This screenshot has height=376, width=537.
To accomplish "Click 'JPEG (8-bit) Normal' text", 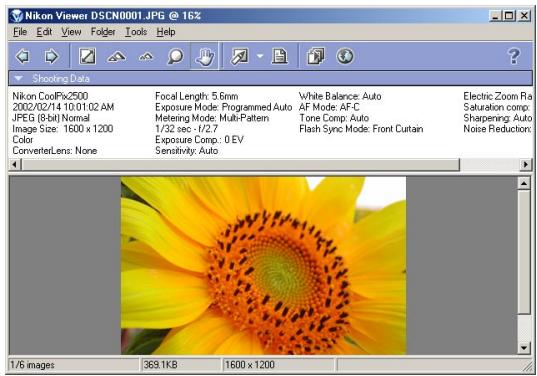I will click(51, 118).
